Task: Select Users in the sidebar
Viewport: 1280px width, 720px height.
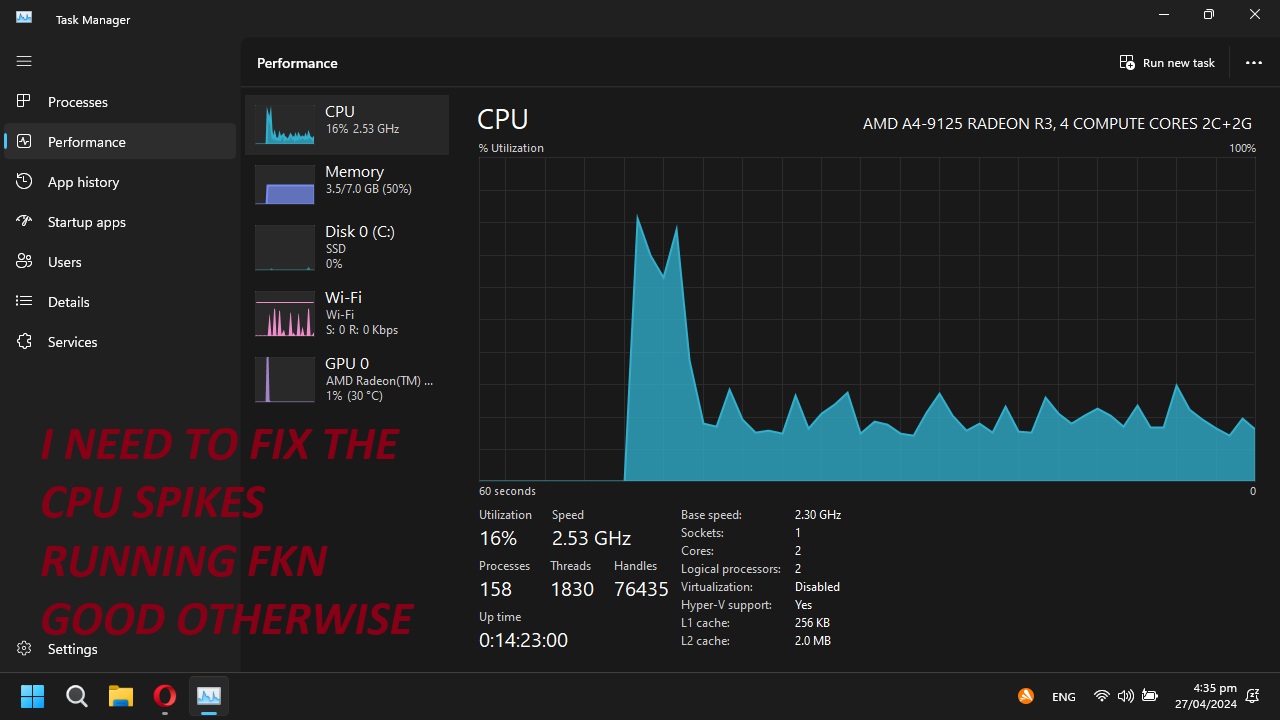Action: point(64,261)
